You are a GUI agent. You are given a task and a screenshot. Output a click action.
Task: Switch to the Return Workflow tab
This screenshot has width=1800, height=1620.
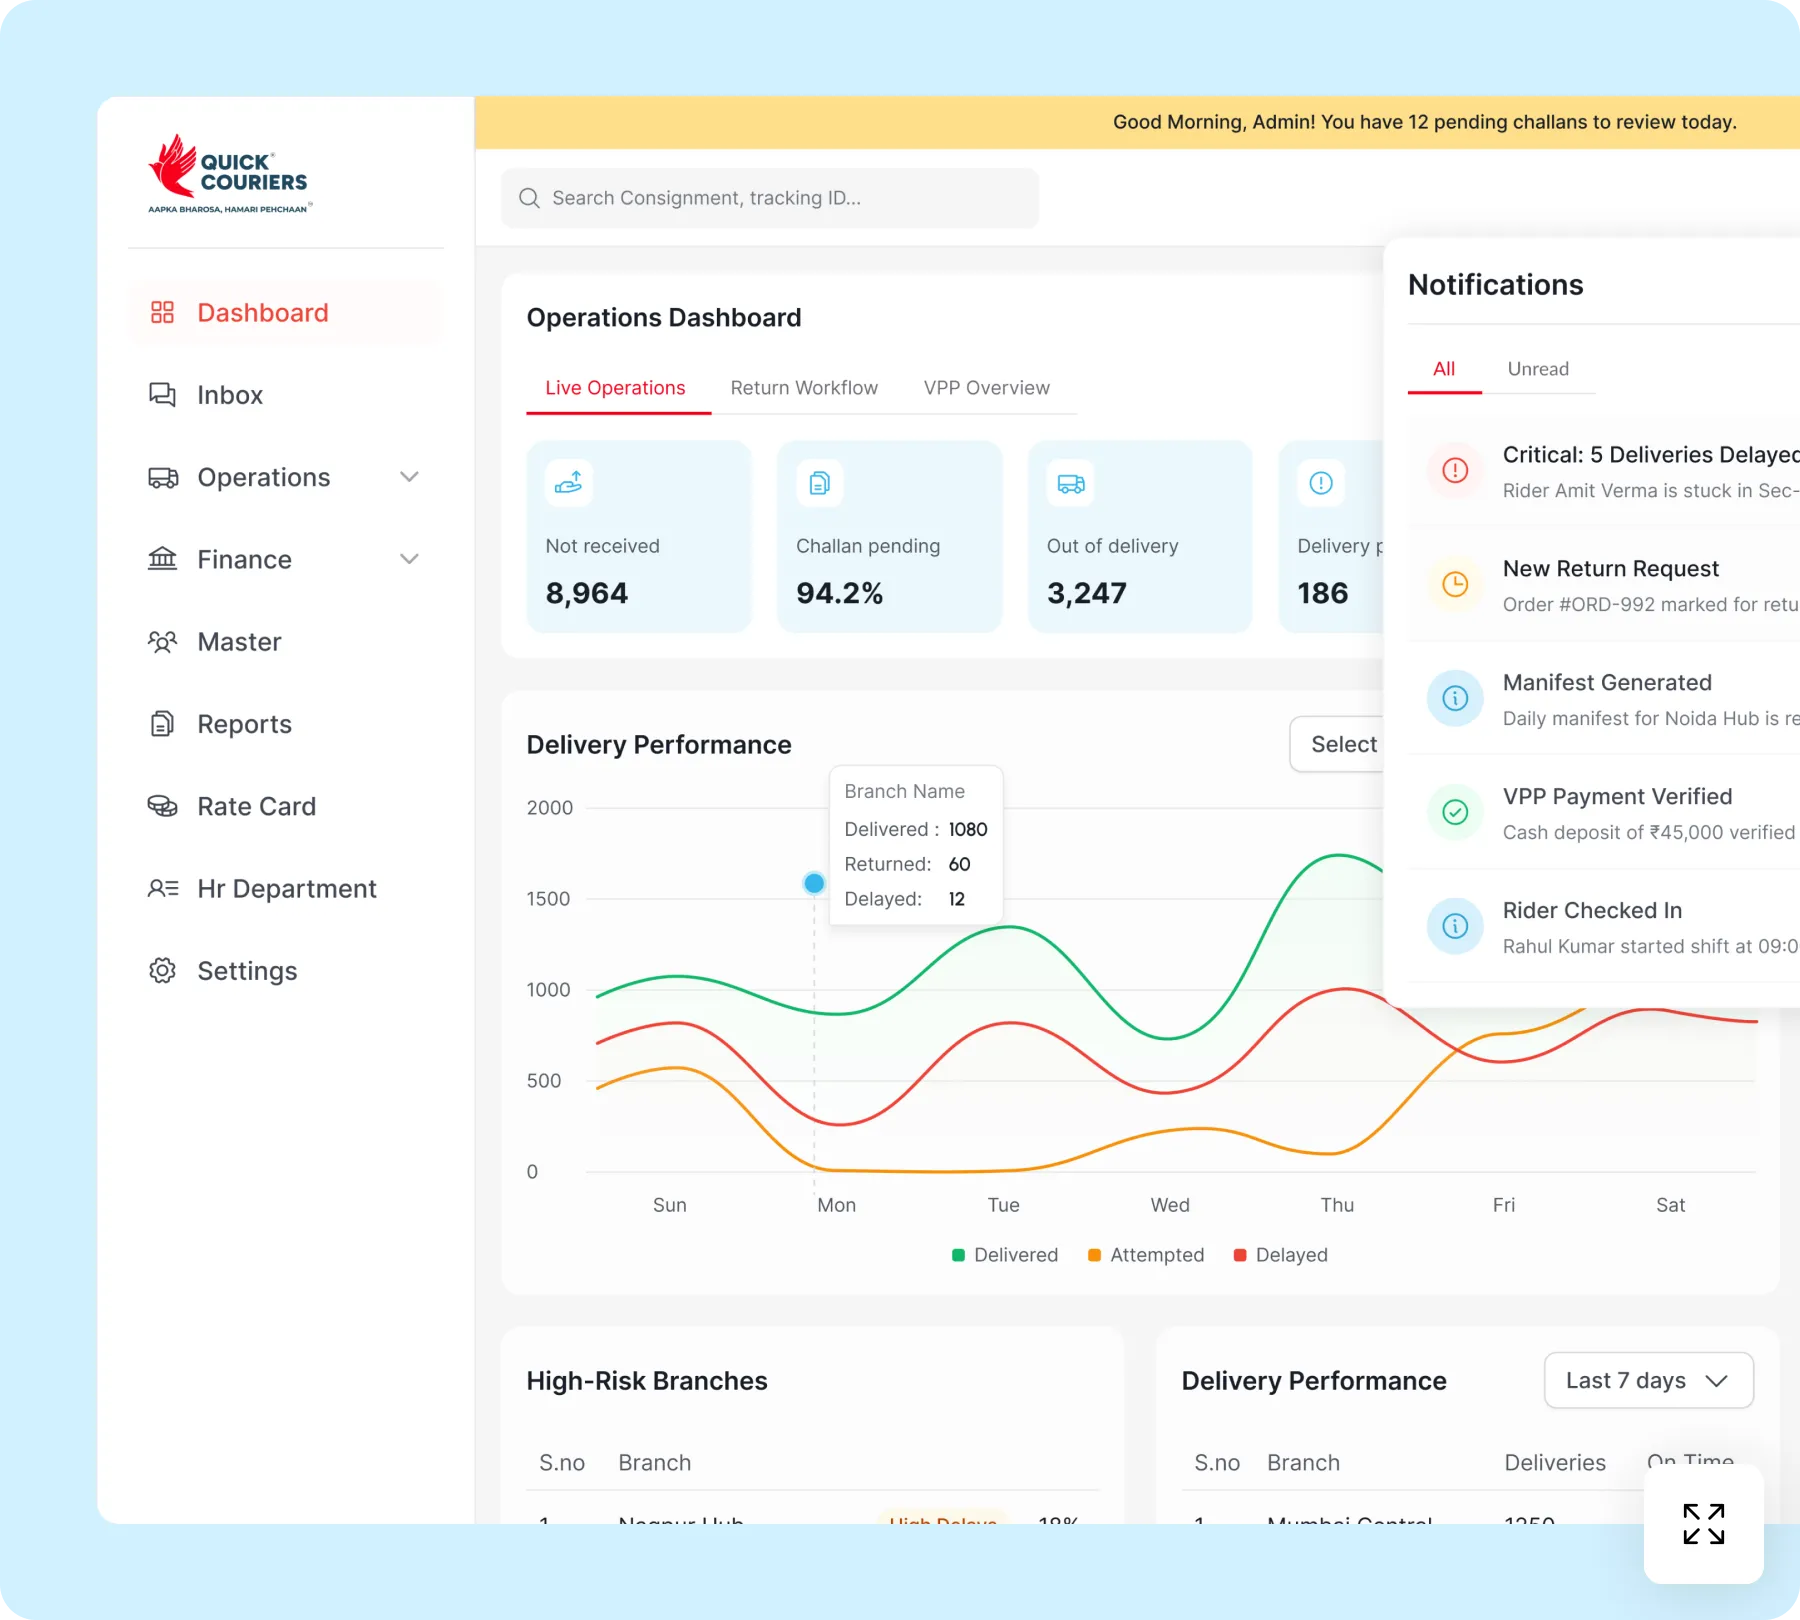click(804, 388)
